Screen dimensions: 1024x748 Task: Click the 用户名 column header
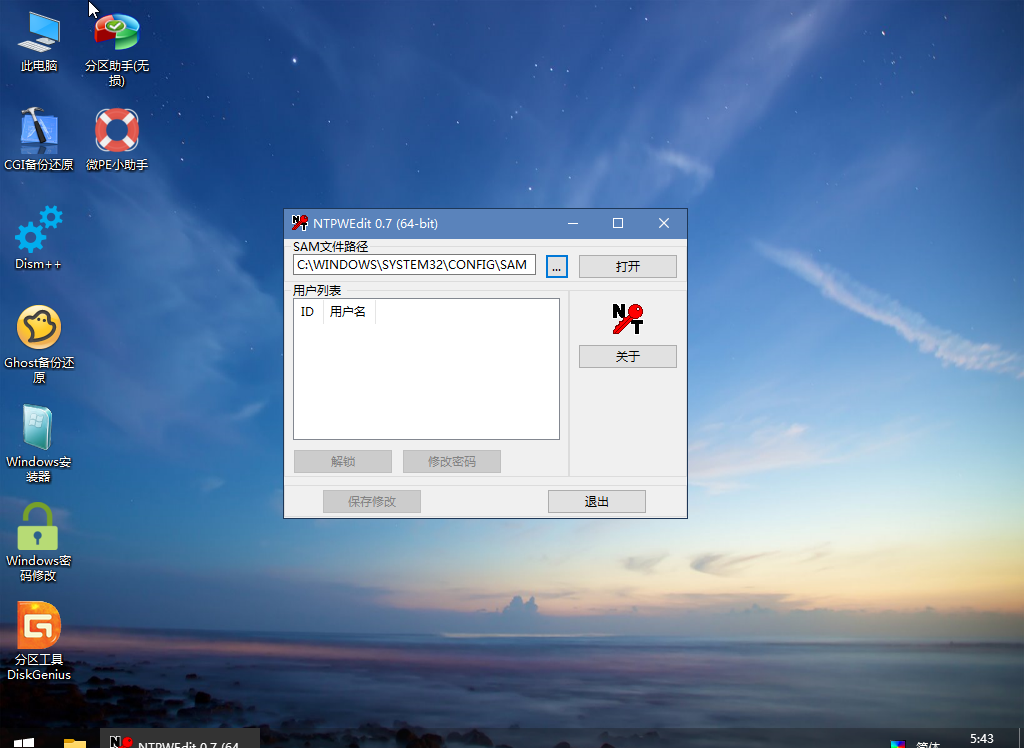pos(348,312)
